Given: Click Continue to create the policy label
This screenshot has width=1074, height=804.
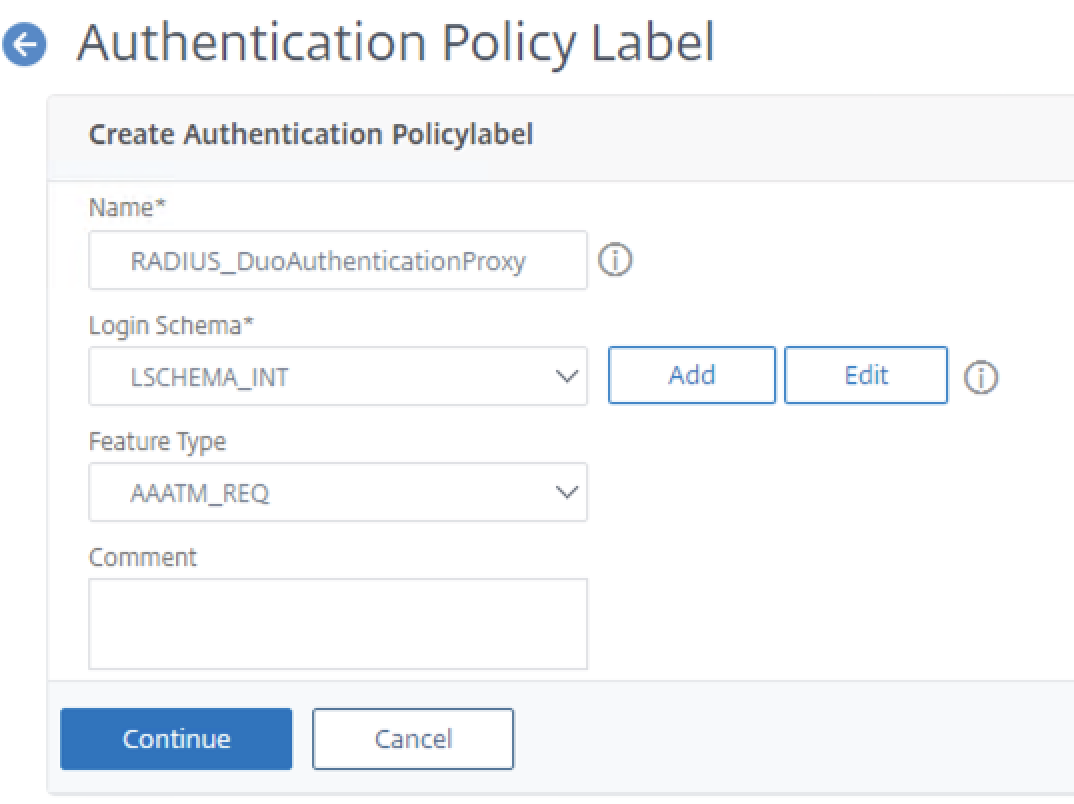Looking at the screenshot, I should tap(175, 738).
